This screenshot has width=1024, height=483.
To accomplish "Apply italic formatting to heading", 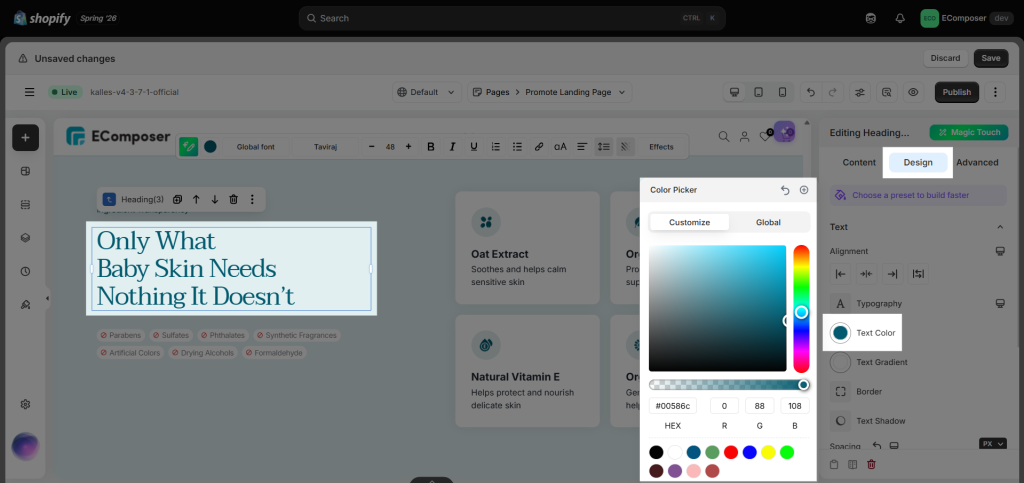I will pyautogui.click(x=452, y=147).
